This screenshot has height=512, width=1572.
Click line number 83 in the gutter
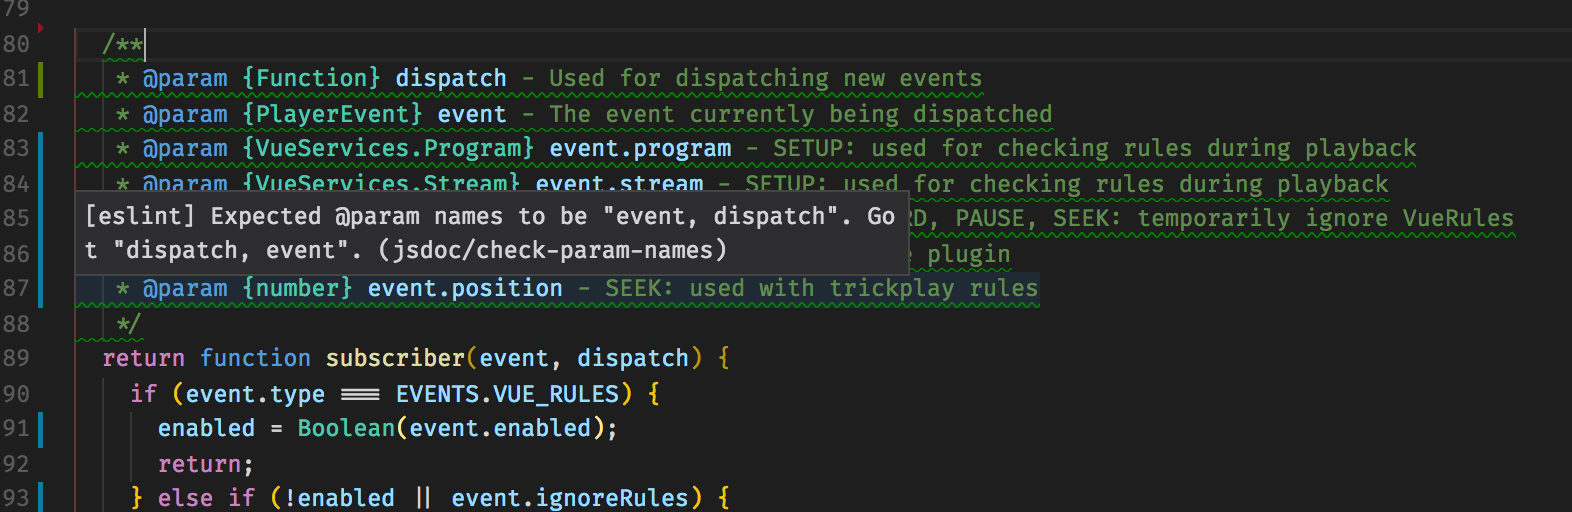[x=15, y=148]
